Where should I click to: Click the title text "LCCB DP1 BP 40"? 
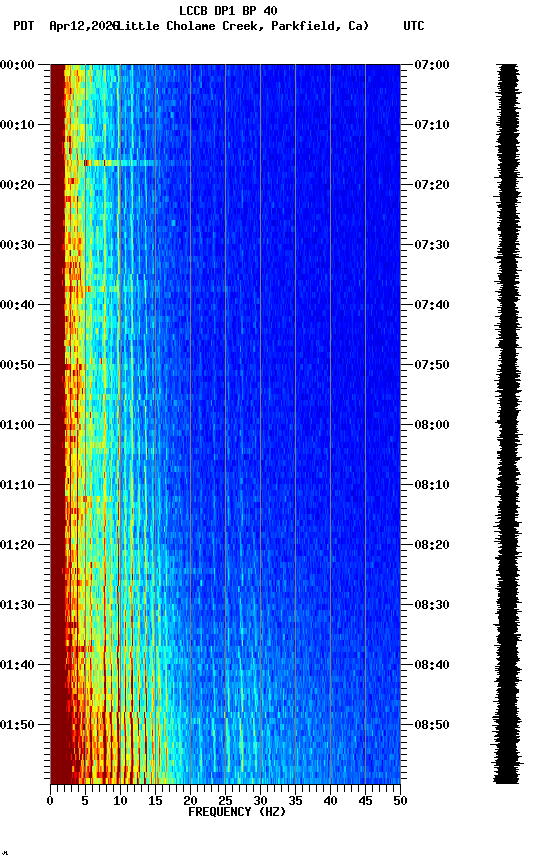pyautogui.click(x=228, y=10)
